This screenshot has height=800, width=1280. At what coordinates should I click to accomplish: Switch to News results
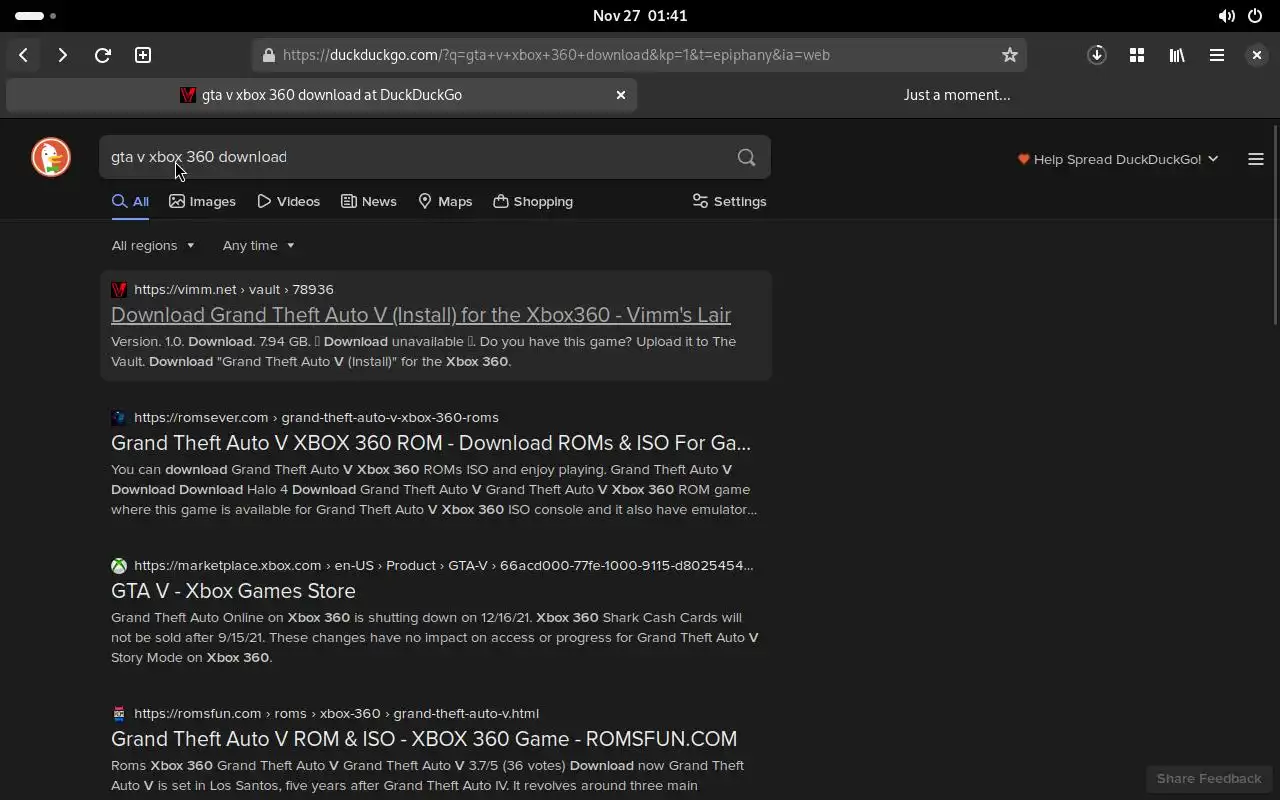(369, 201)
